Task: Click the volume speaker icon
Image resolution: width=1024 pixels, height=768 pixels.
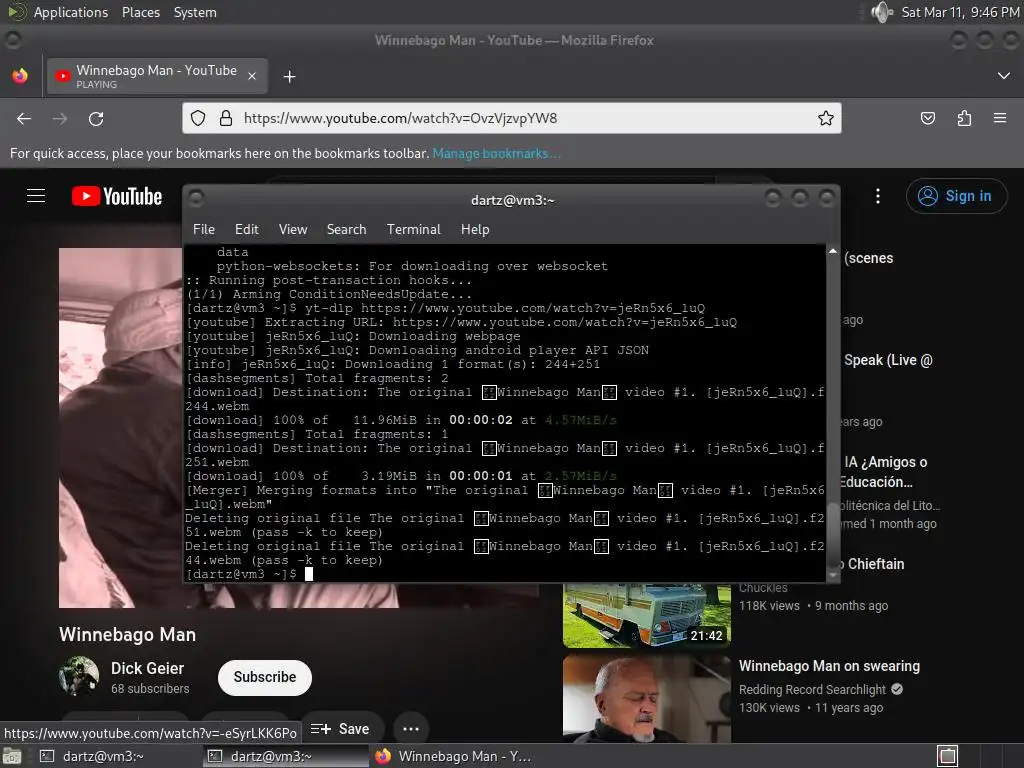Action: 882,12
